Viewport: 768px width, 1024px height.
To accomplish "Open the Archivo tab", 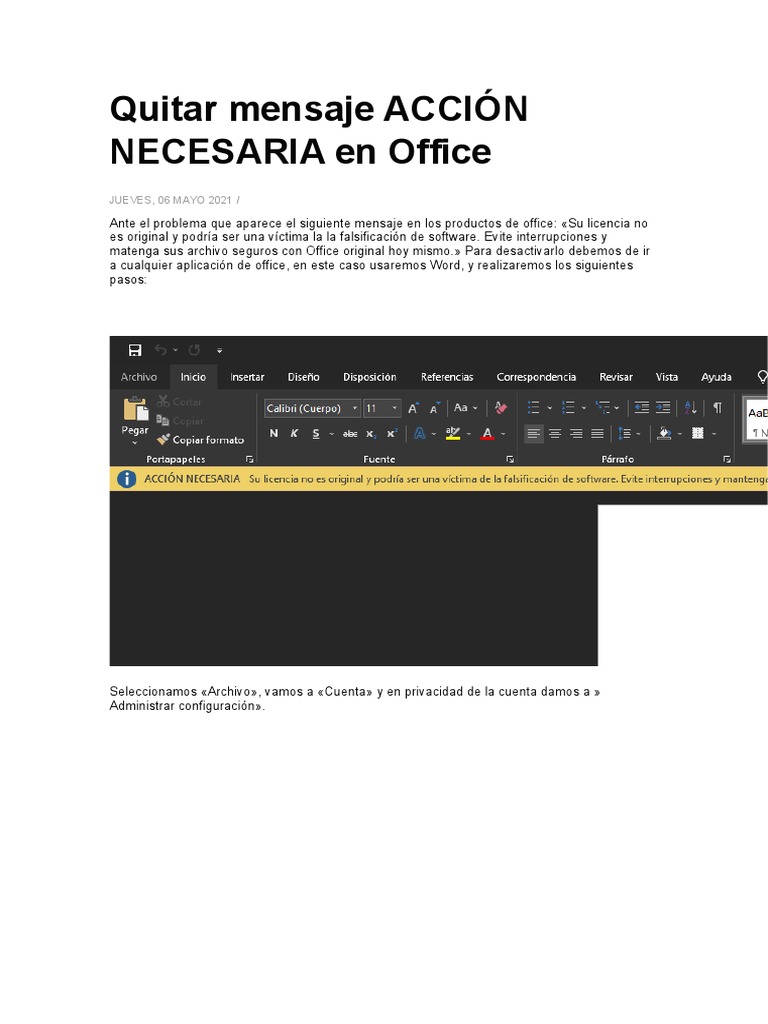I will coord(139,377).
